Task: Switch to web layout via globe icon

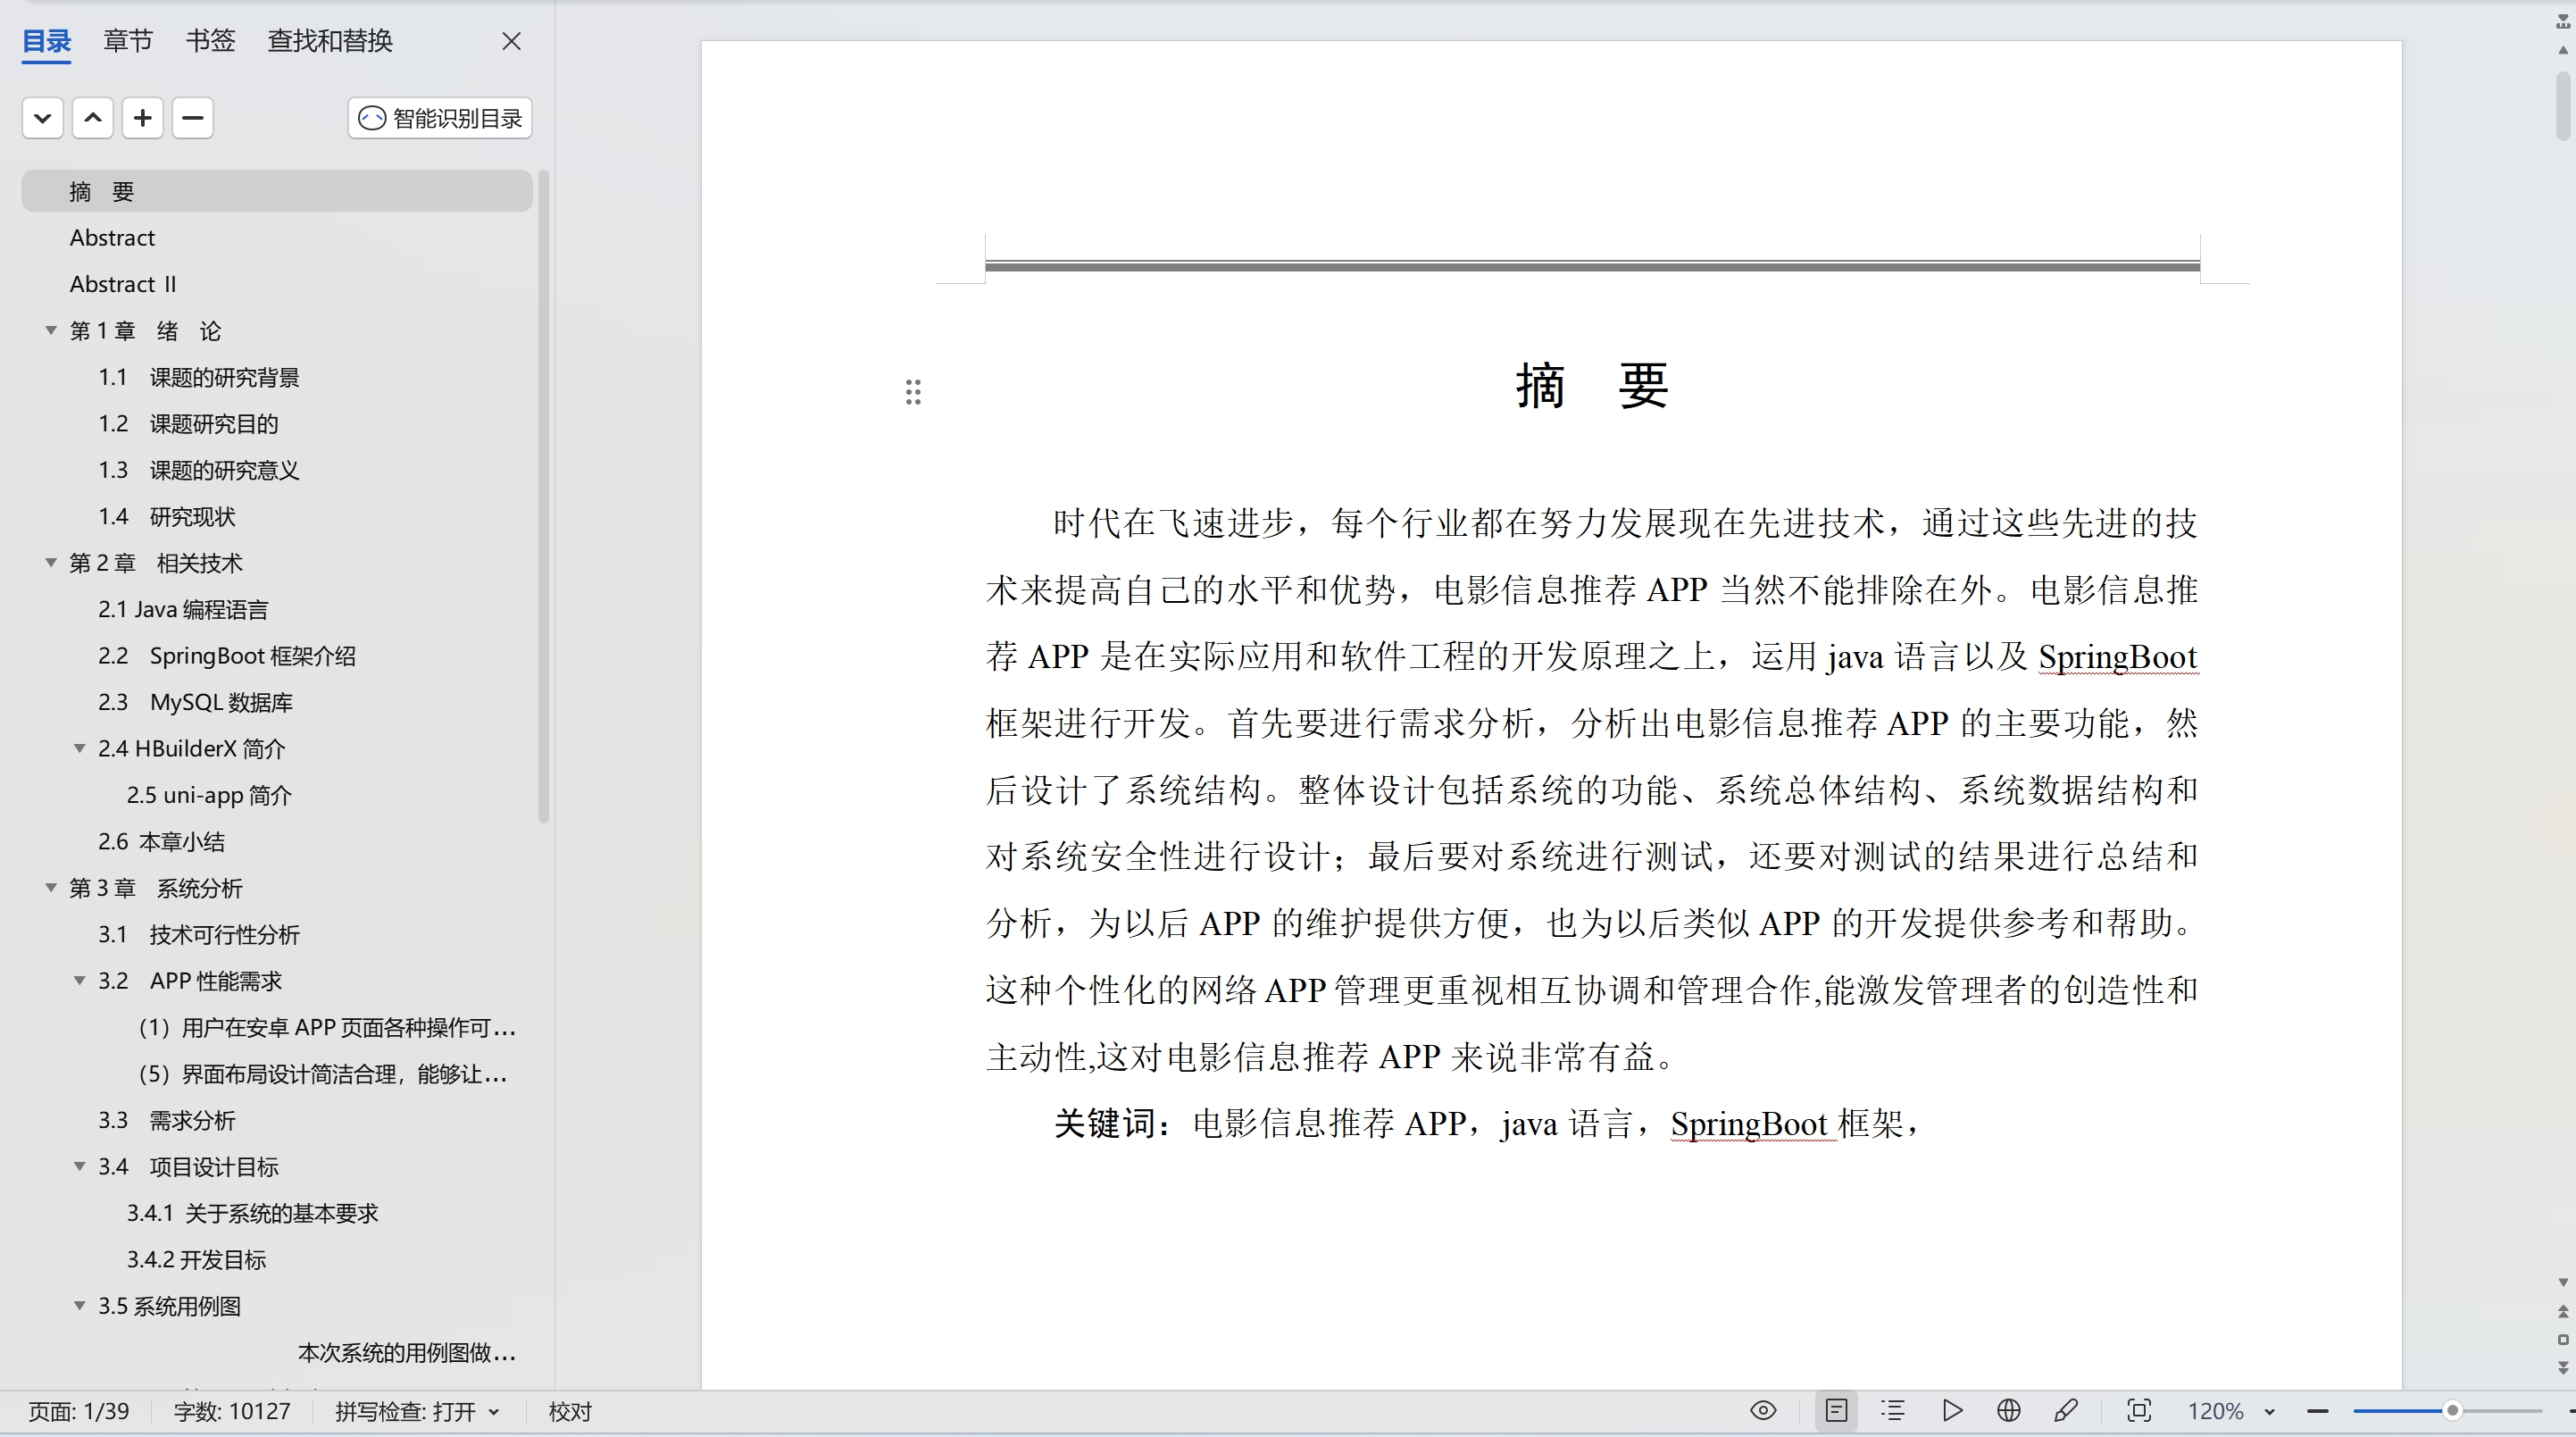Action: pos(2008,1410)
